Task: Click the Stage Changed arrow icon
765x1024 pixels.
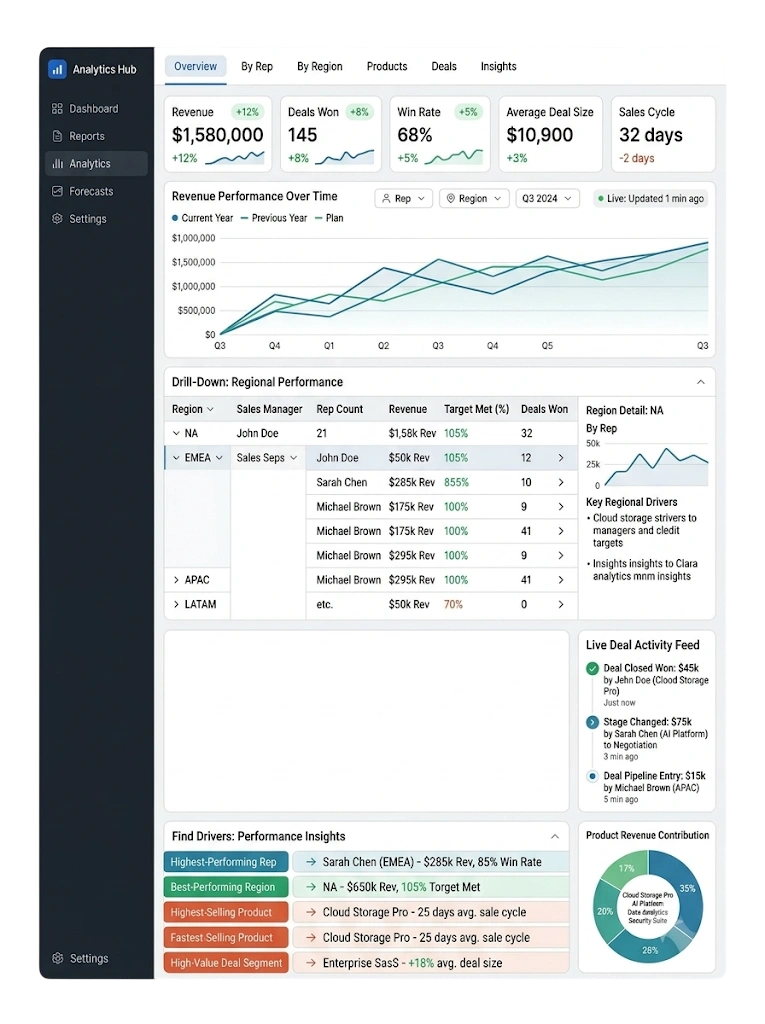Action: [593, 722]
